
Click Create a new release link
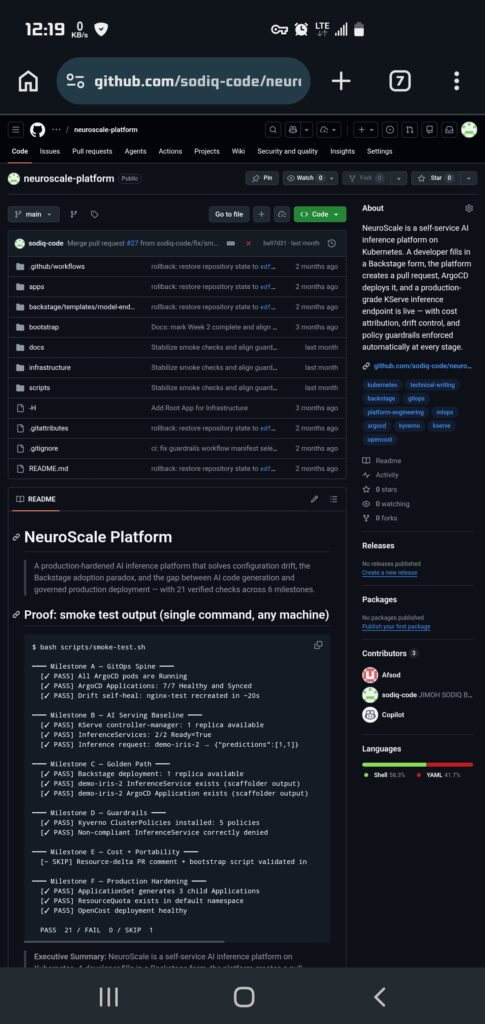click(x=390, y=573)
